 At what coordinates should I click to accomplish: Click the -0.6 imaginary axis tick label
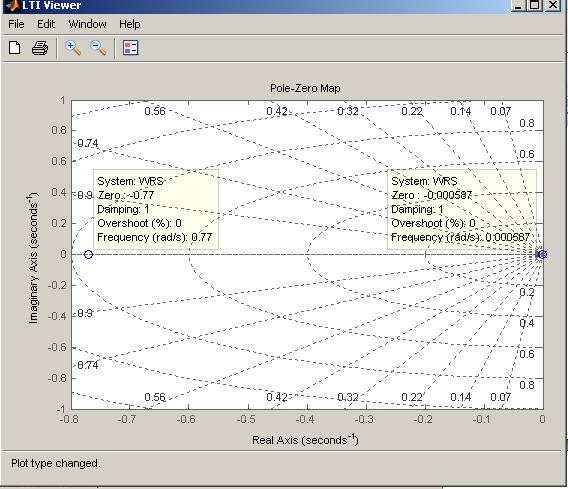58,347
